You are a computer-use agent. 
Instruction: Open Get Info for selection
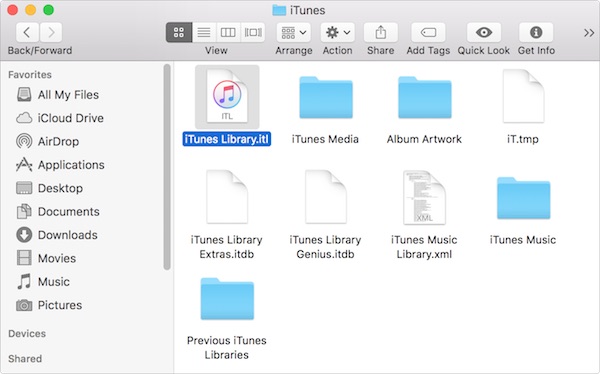tap(536, 33)
